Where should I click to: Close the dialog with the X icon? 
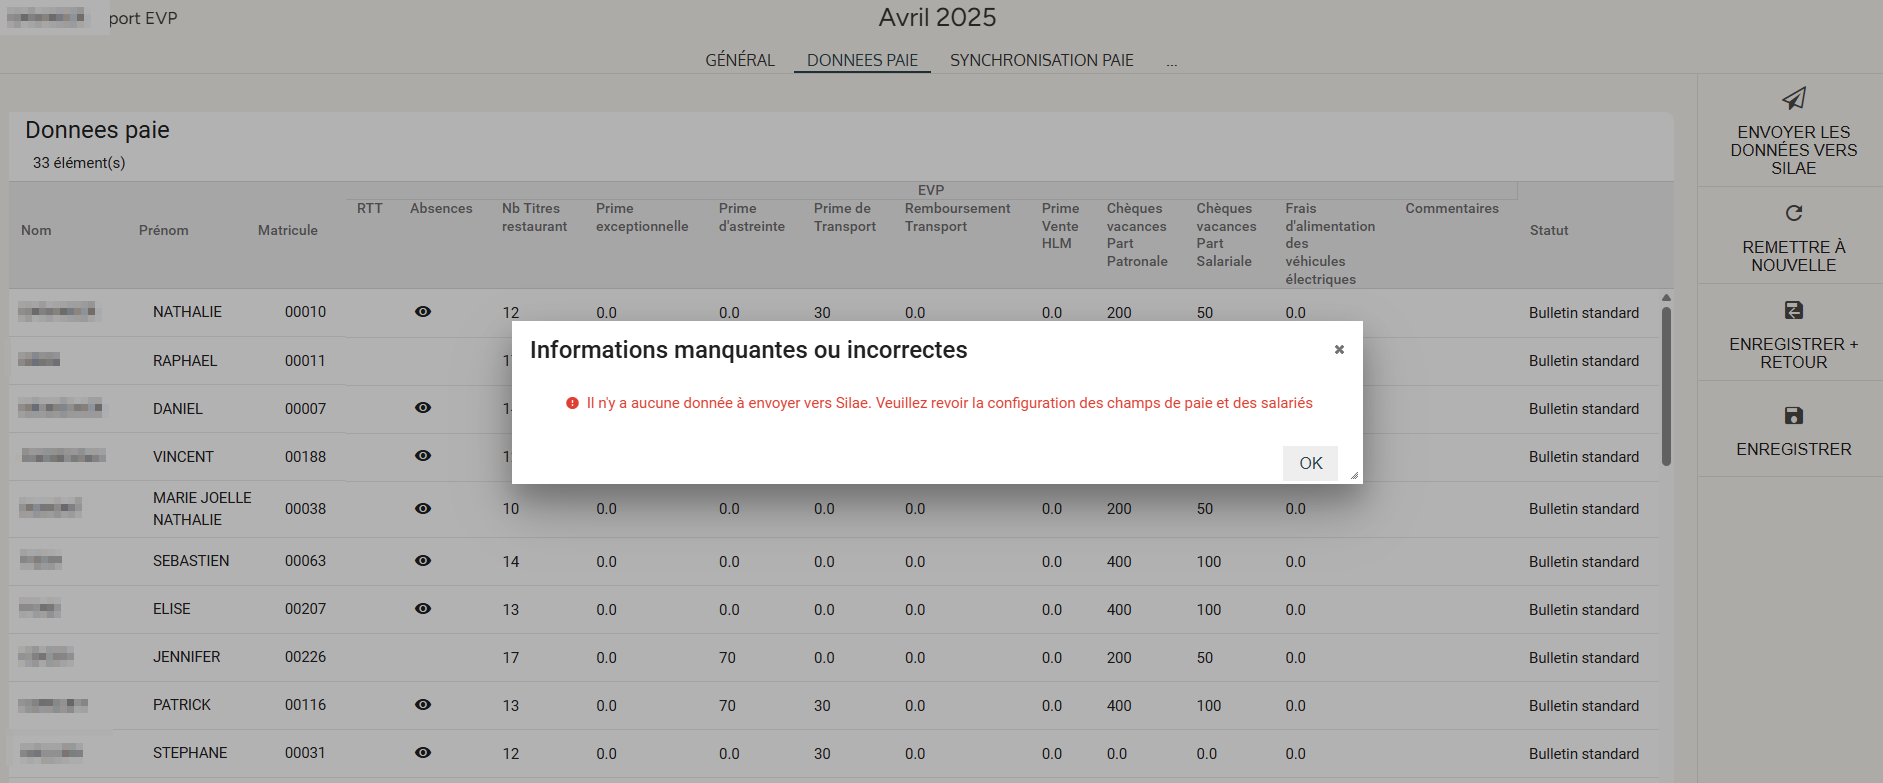1339,350
